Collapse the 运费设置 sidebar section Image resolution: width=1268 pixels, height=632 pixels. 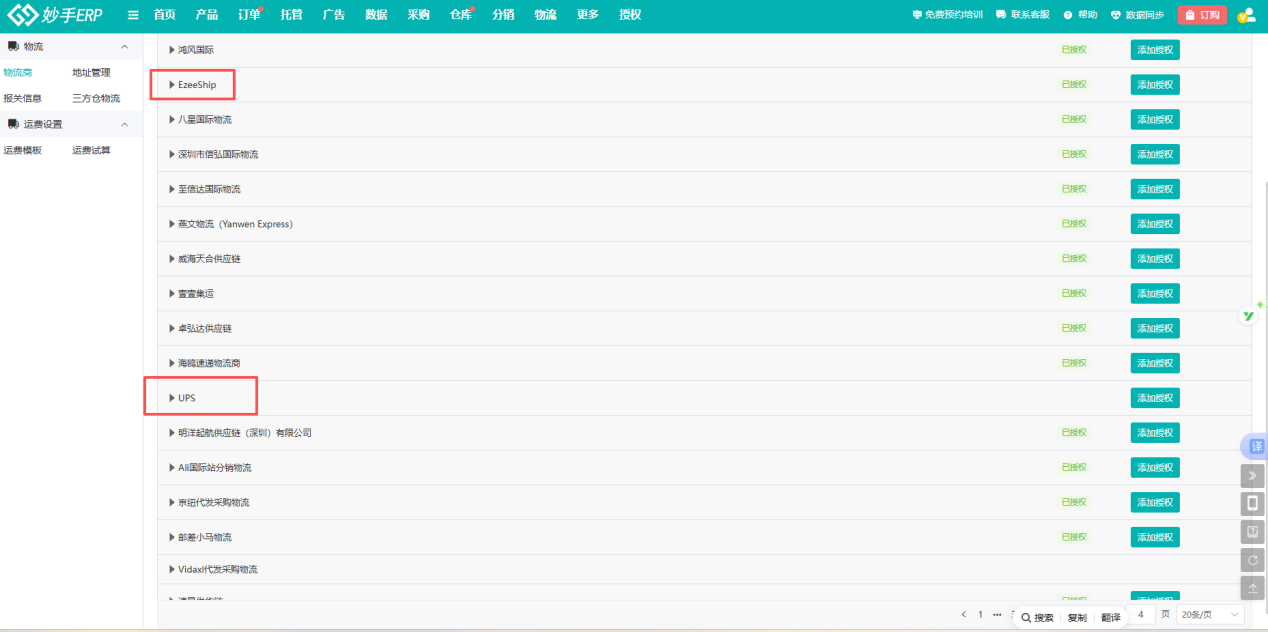point(124,124)
